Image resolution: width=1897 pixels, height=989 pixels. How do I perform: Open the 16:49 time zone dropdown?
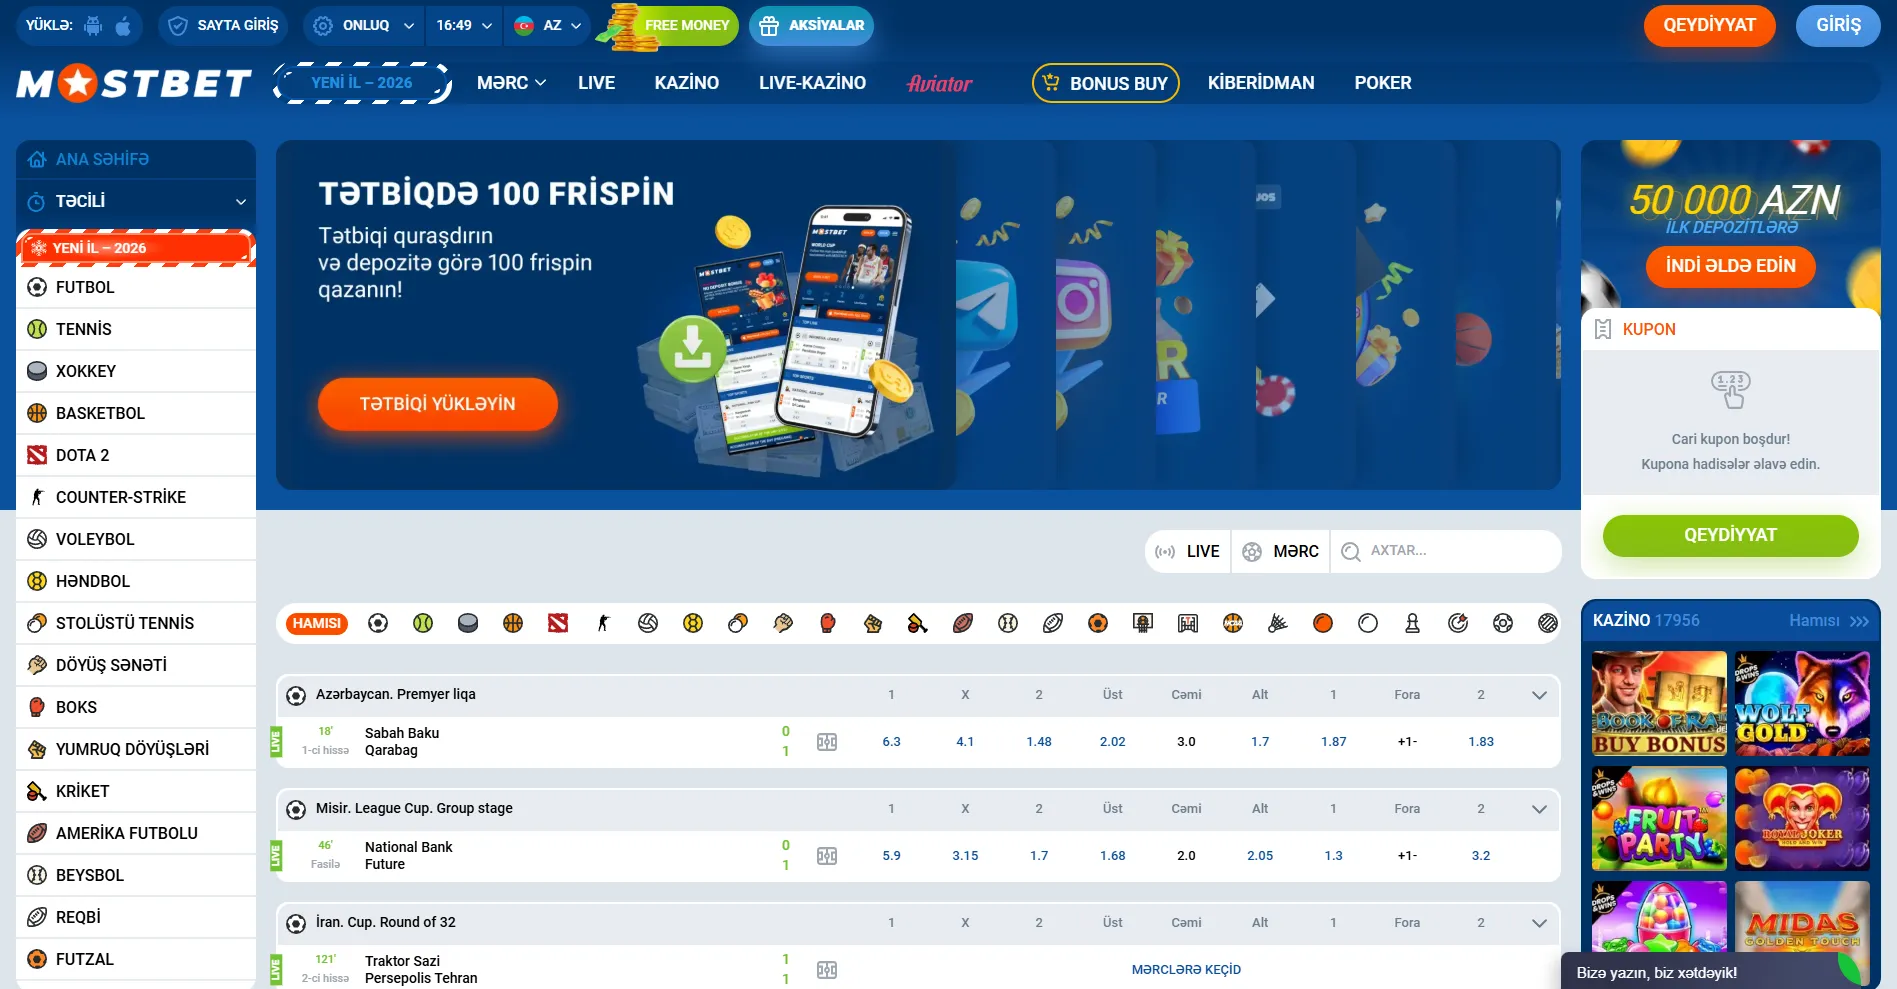pos(464,26)
